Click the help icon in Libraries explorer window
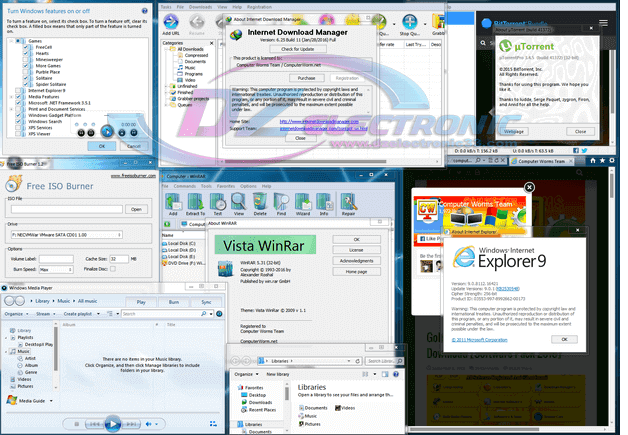 click(396, 374)
